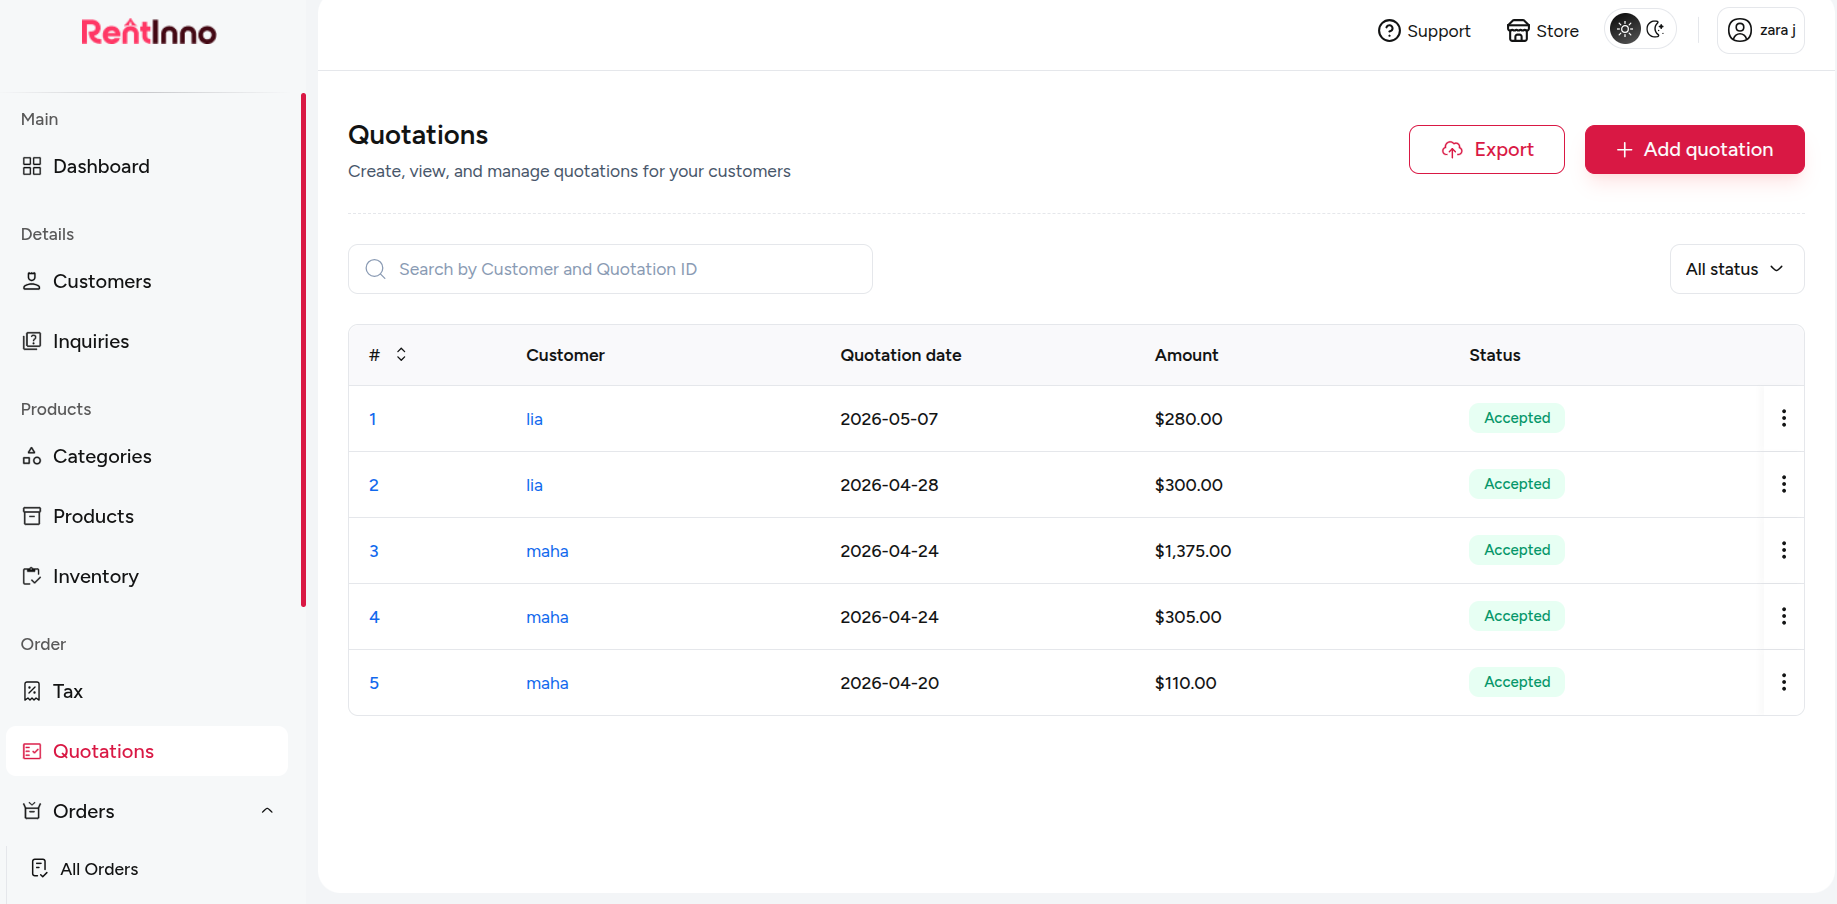
Task: Open quotation number 2 link
Action: point(374,485)
